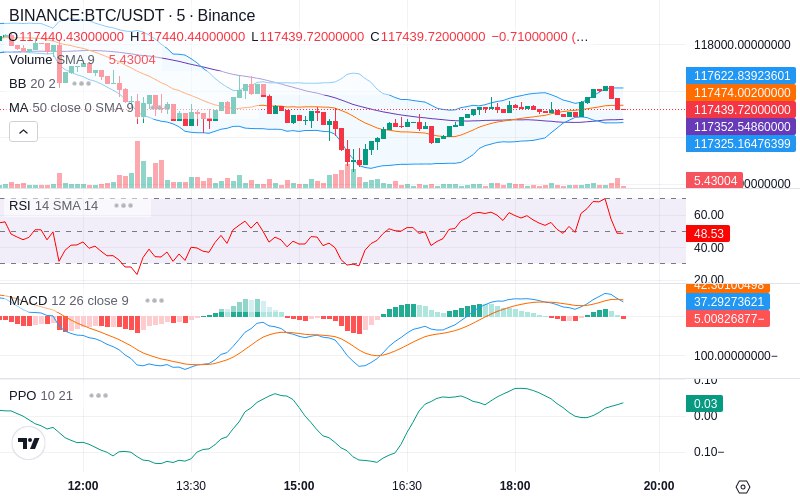800x500 pixels.
Task: Click the MACD 100.00000000 scale label
Action: [735, 356]
